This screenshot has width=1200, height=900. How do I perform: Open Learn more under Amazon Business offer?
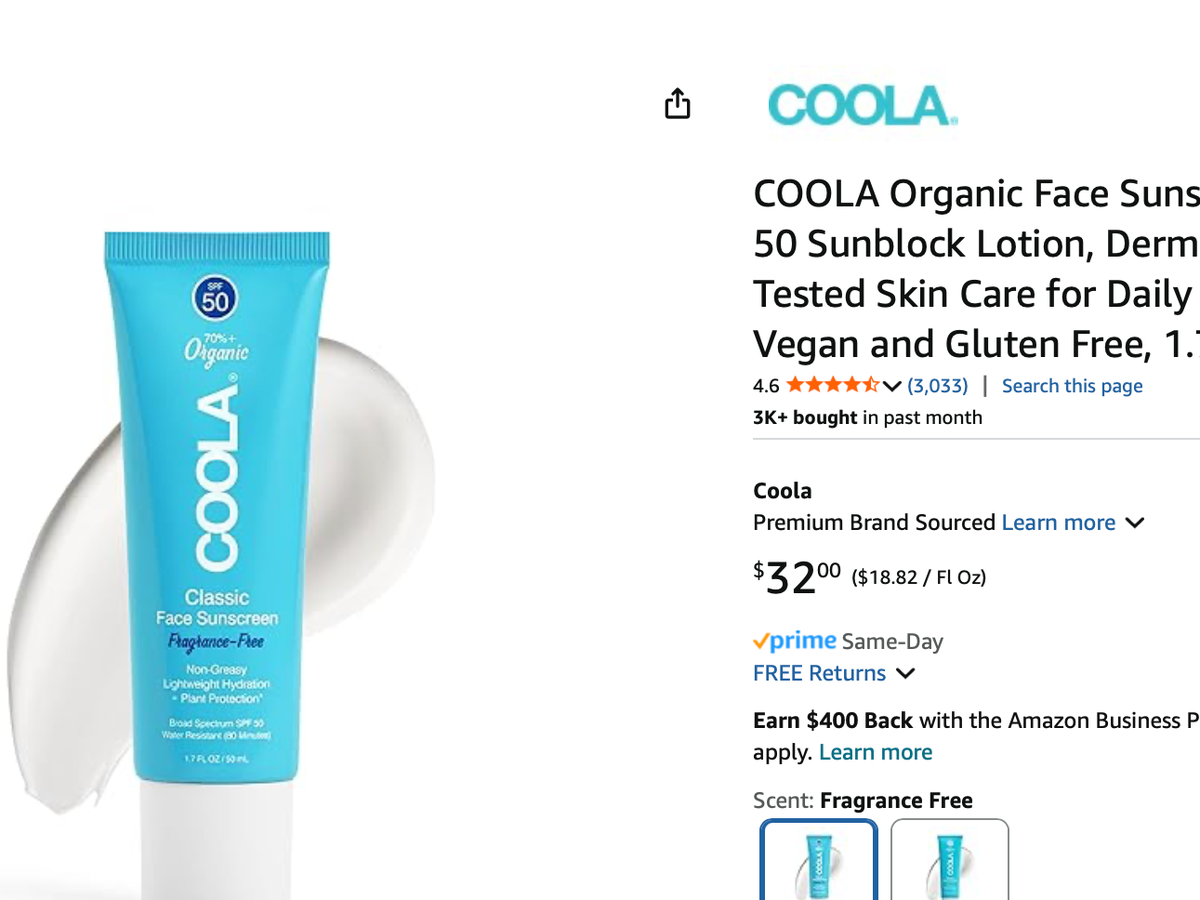[875, 752]
